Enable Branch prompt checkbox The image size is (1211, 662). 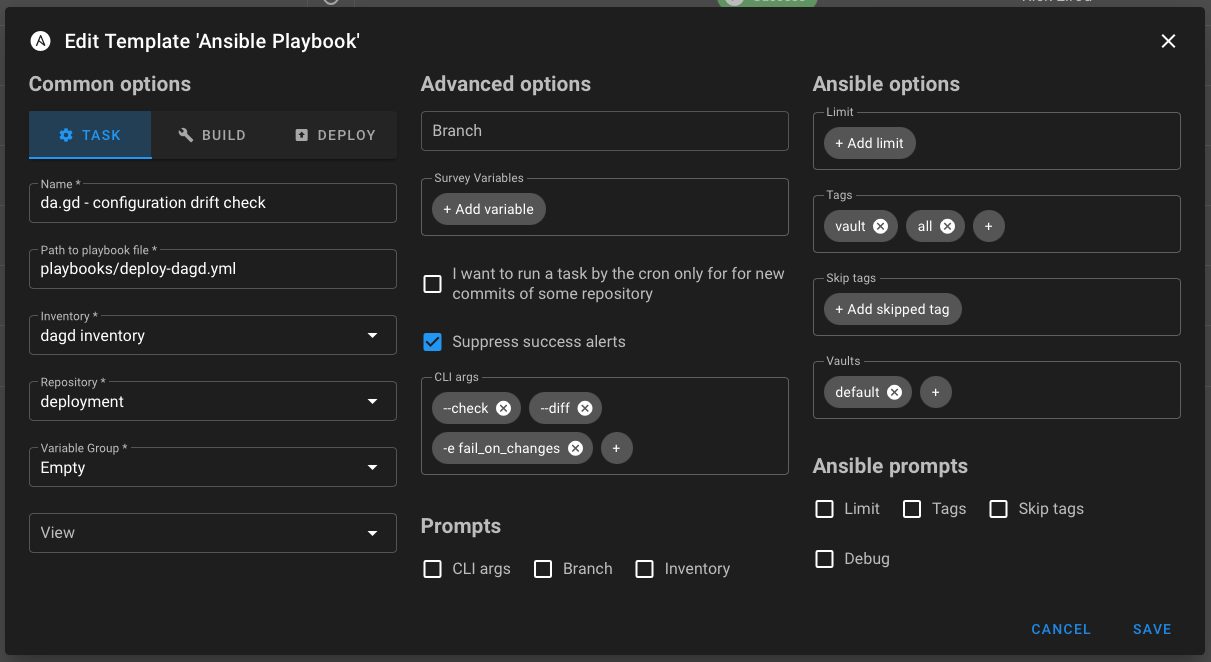(x=543, y=569)
